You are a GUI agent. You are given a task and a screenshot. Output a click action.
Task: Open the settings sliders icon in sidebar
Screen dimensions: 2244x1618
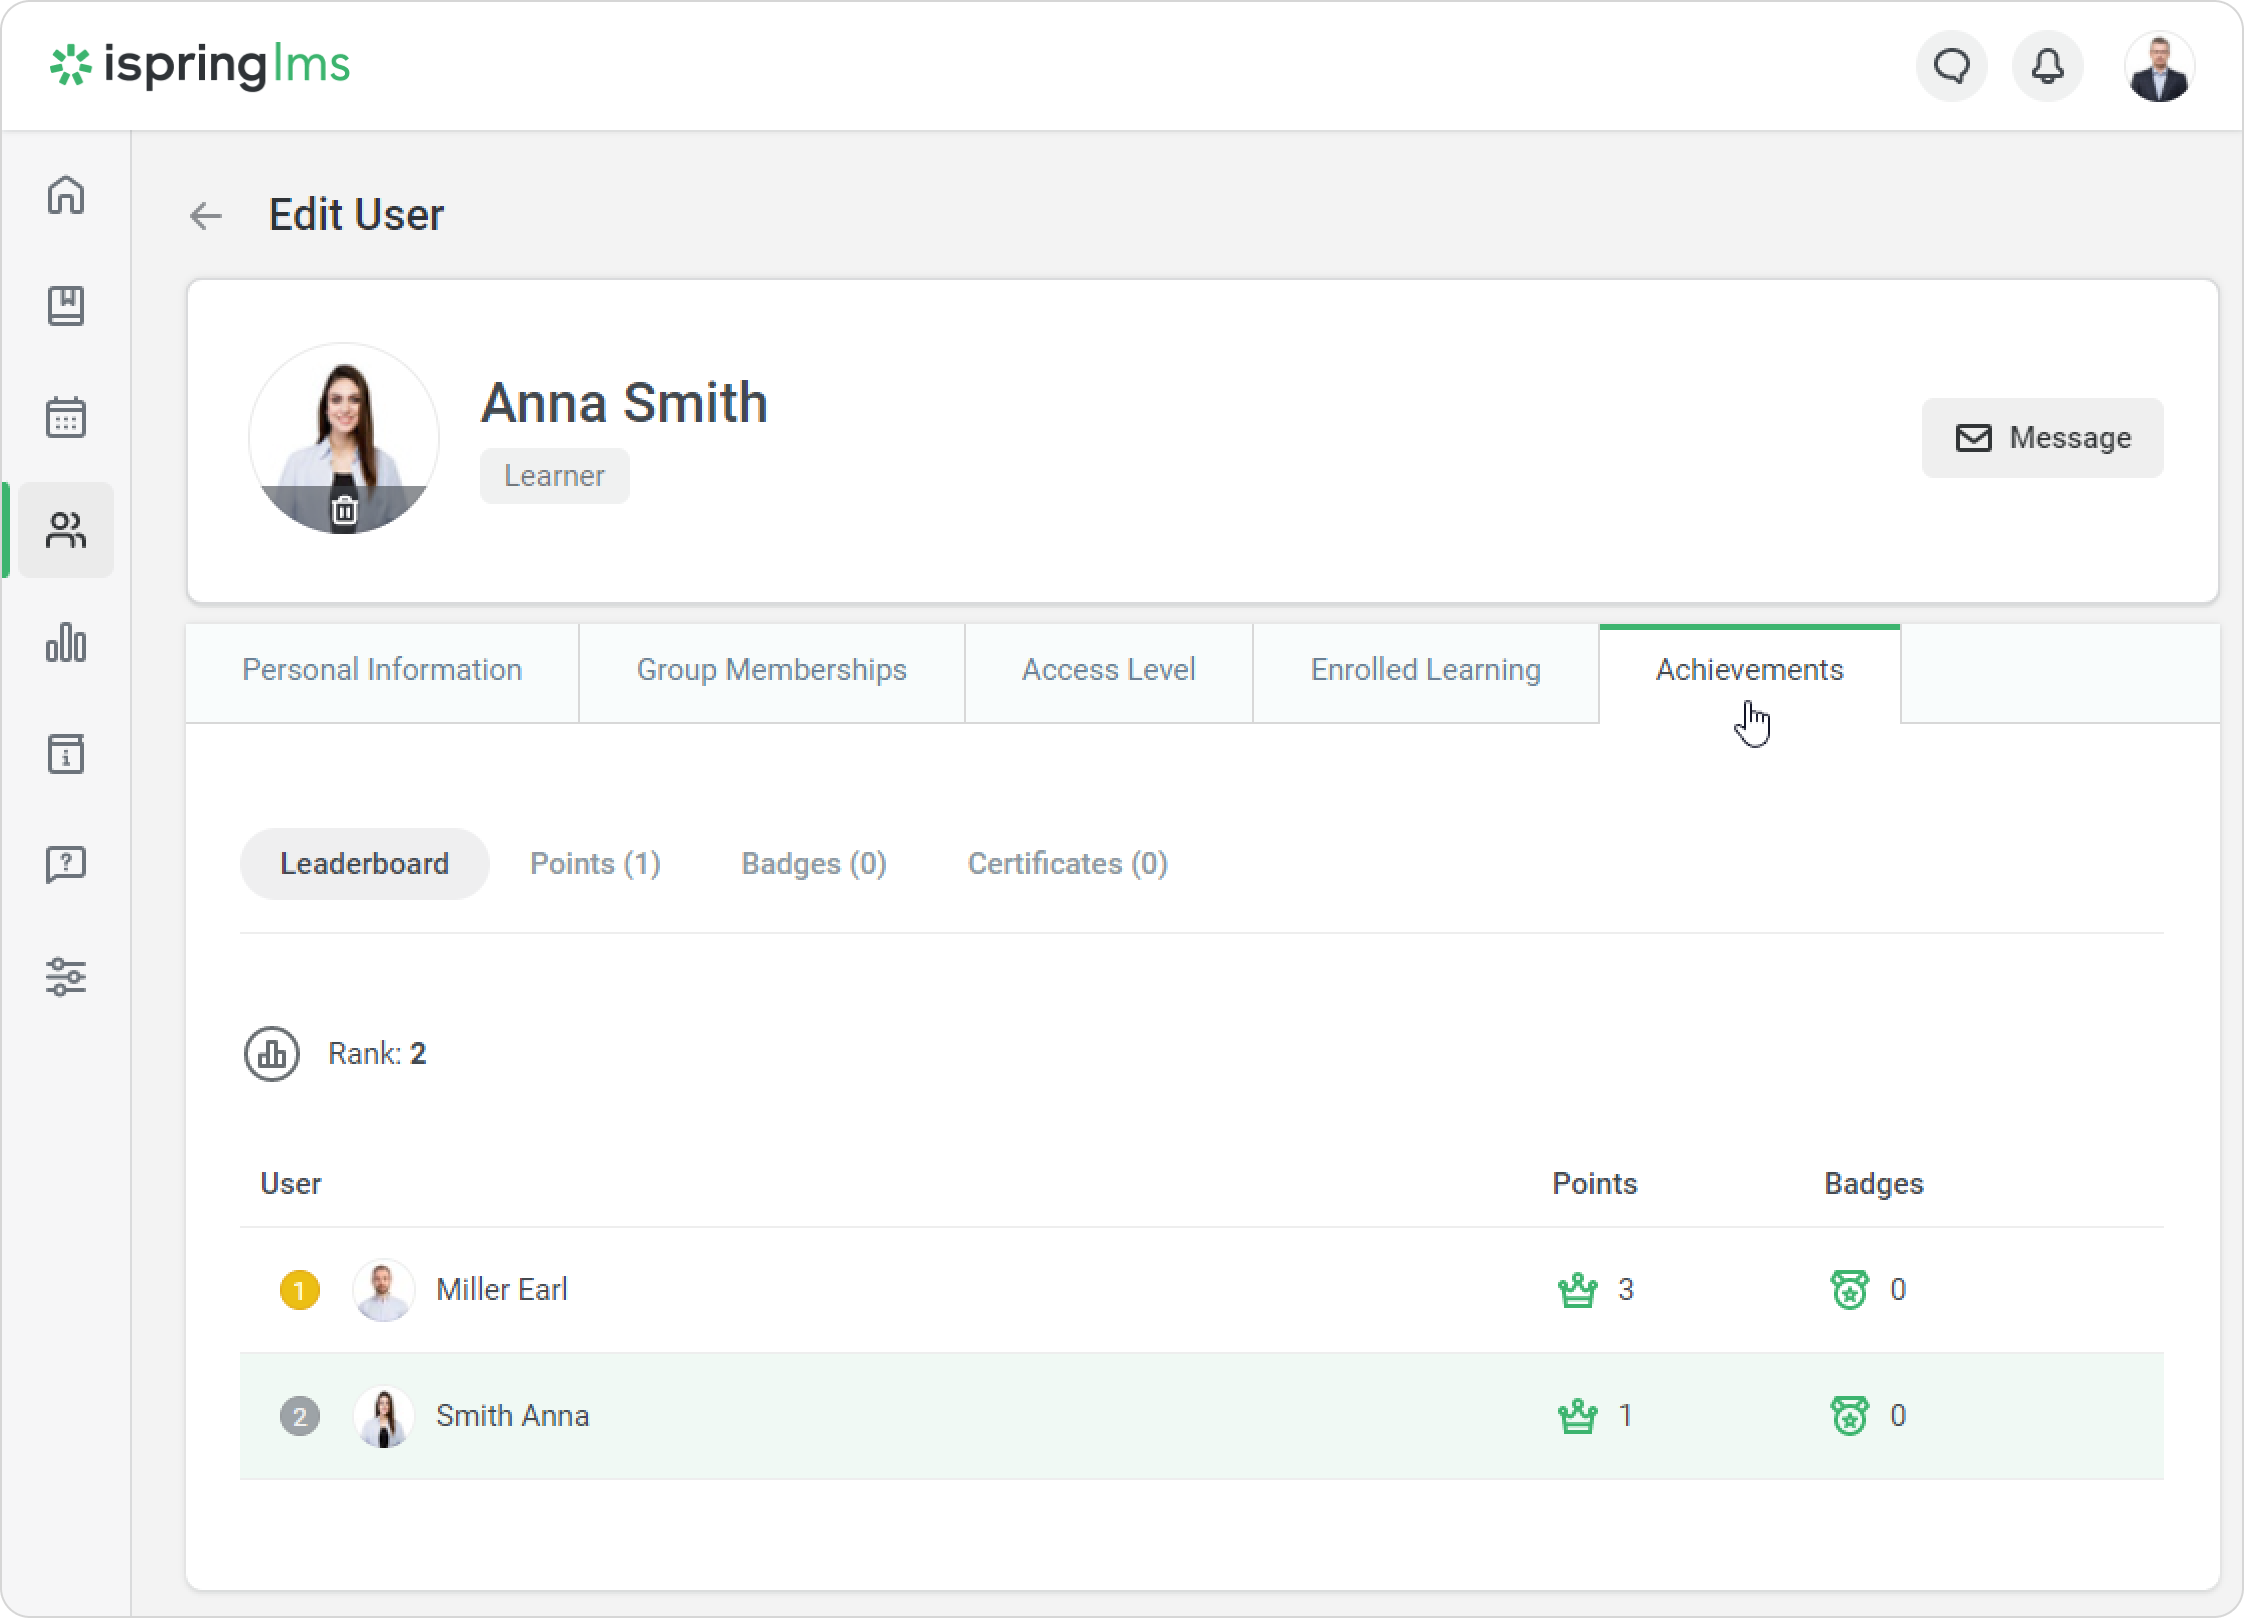tap(66, 976)
